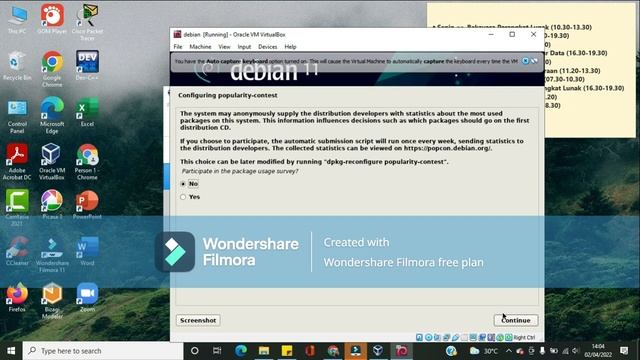
Task: Open the volume tray icon
Action: point(576,351)
